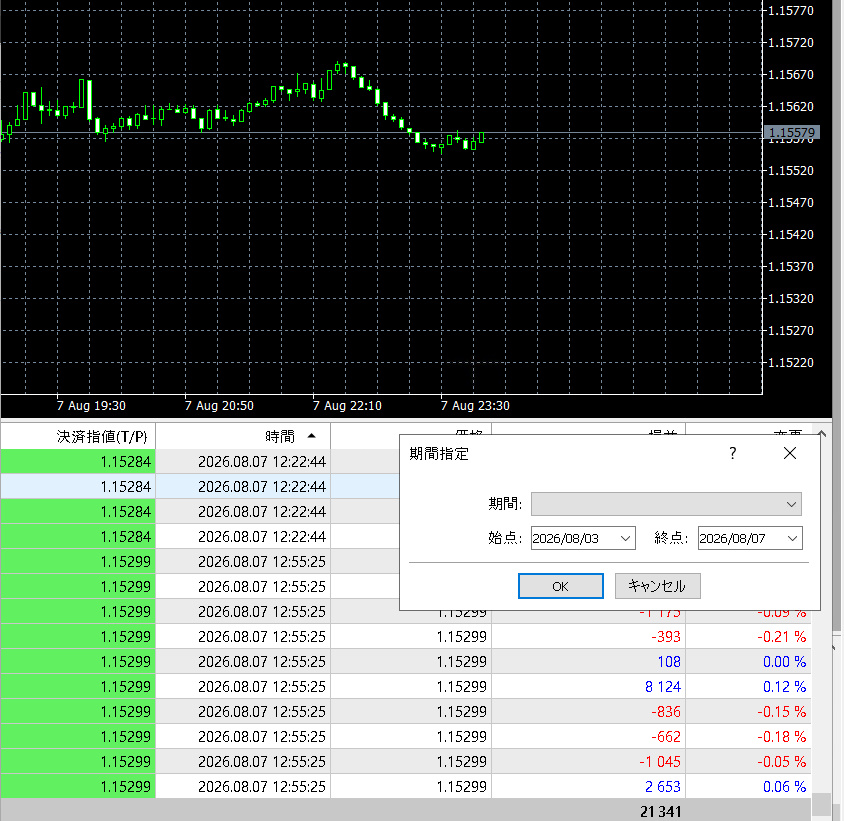The image size is (844, 821).
Task: Click the scroll up arrow of trade list
Action: (x=821, y=433)
